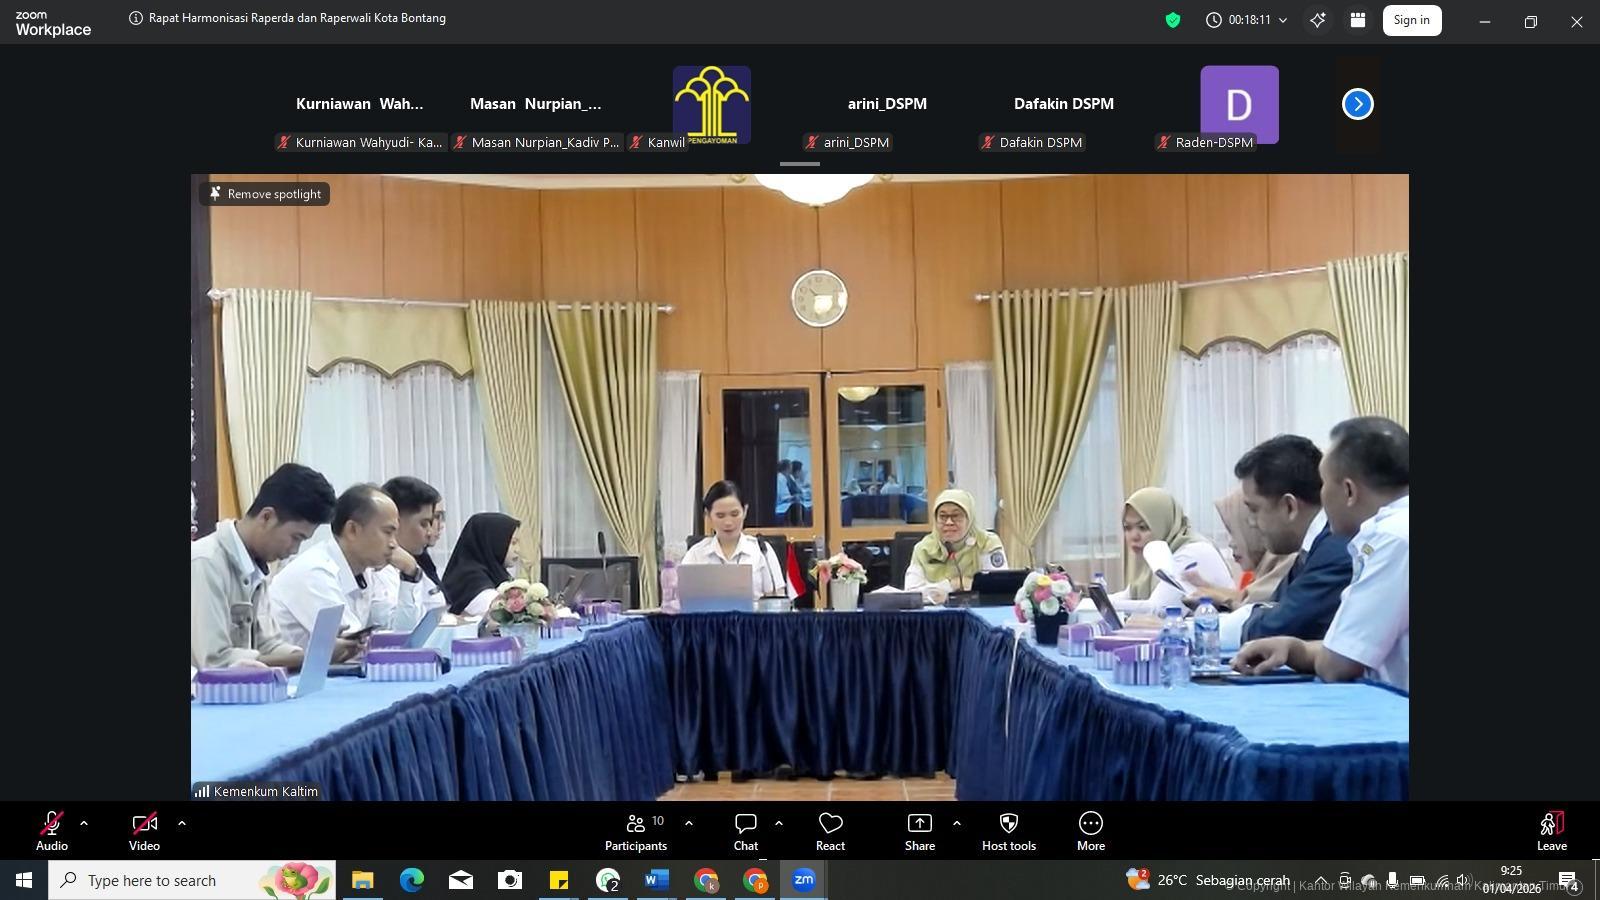Open Microsoft Word from the taskbar
Image resolution: width=1600 pixels, height=900 pixels.
[656, 880]
